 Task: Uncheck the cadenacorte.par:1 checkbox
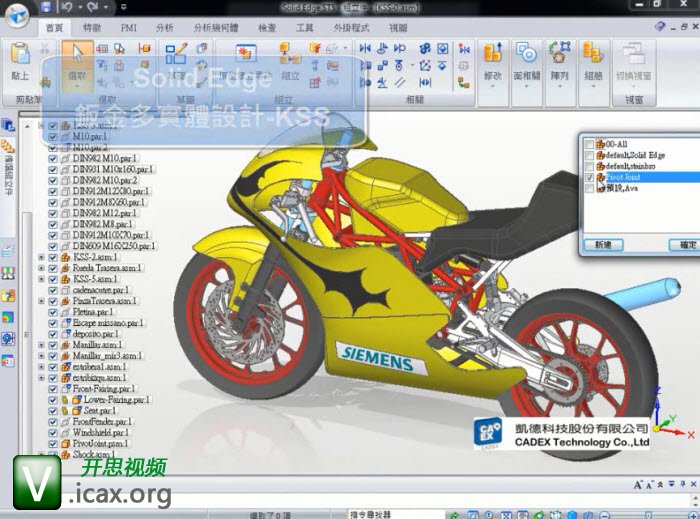pyautogui.click(x=53, y=291)
